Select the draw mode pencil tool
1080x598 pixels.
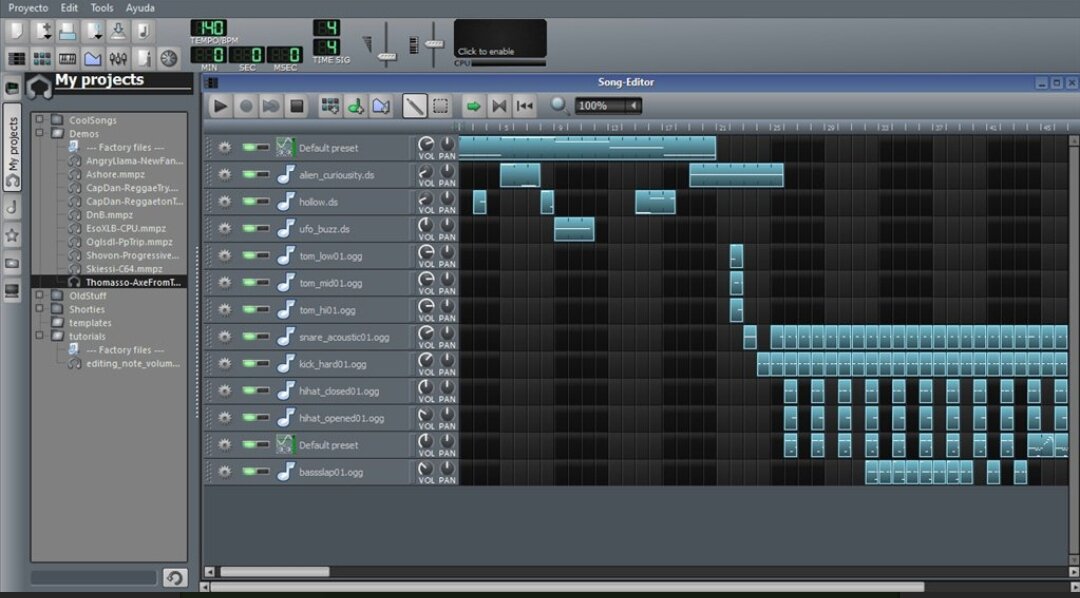pos(415,106)
